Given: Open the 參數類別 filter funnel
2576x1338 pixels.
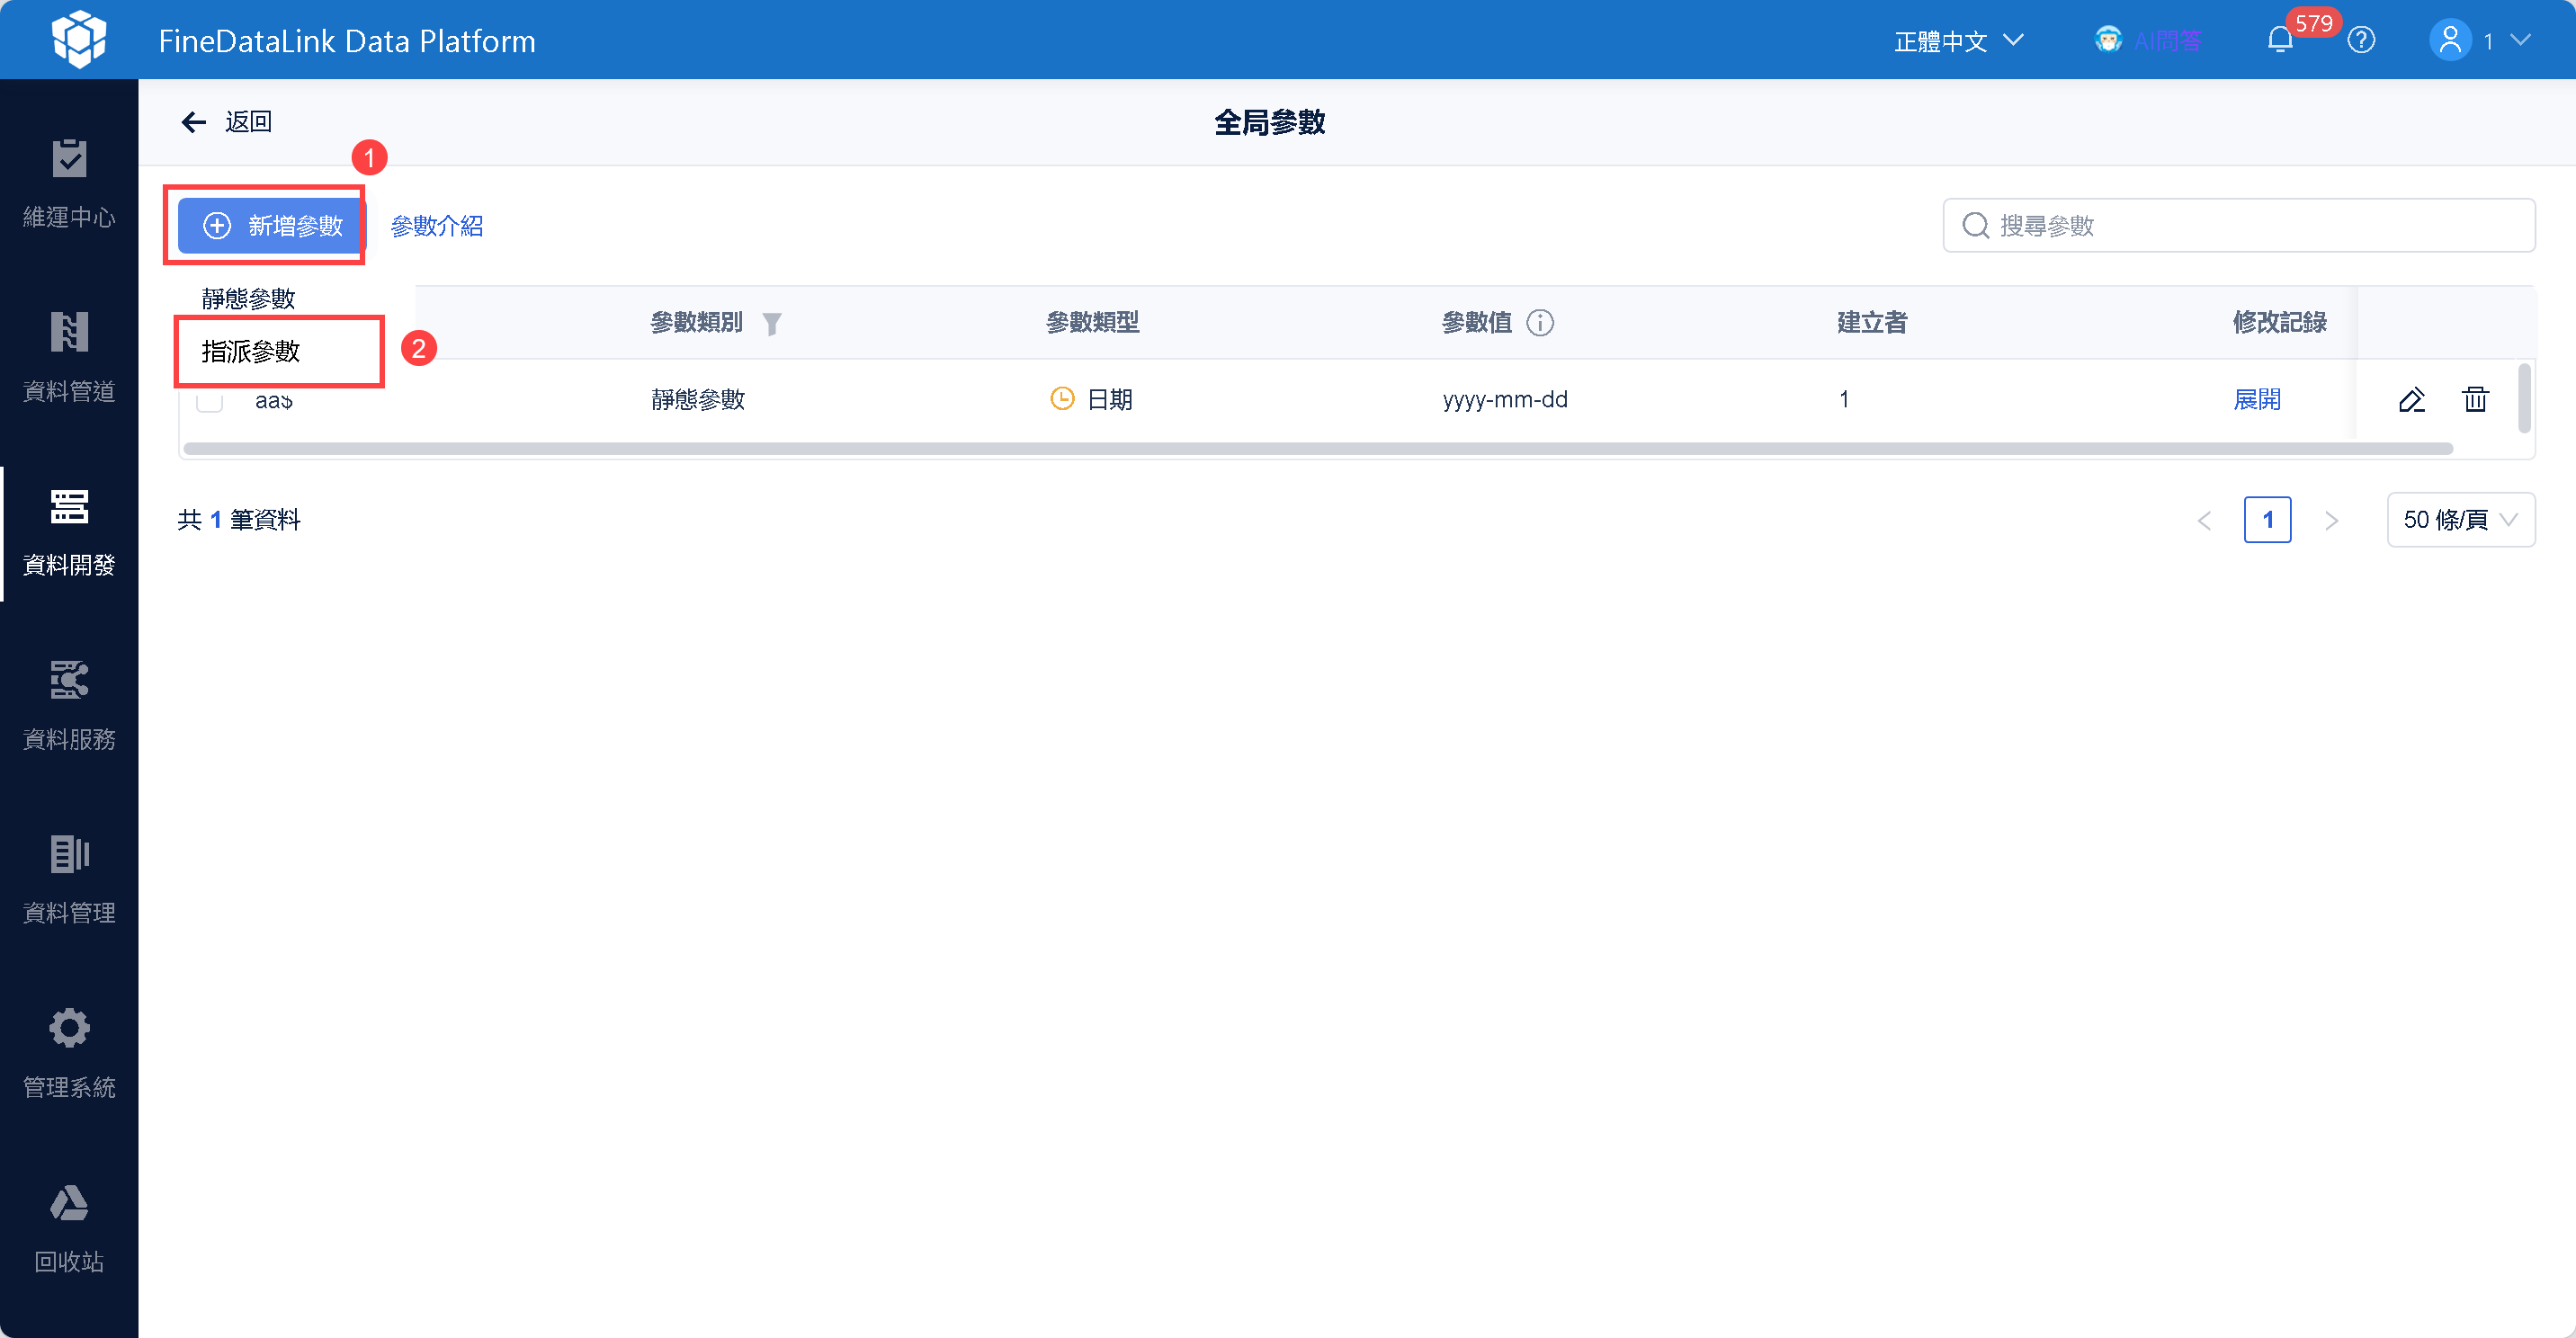Looking at the screenshot, I should coord(772,324).
